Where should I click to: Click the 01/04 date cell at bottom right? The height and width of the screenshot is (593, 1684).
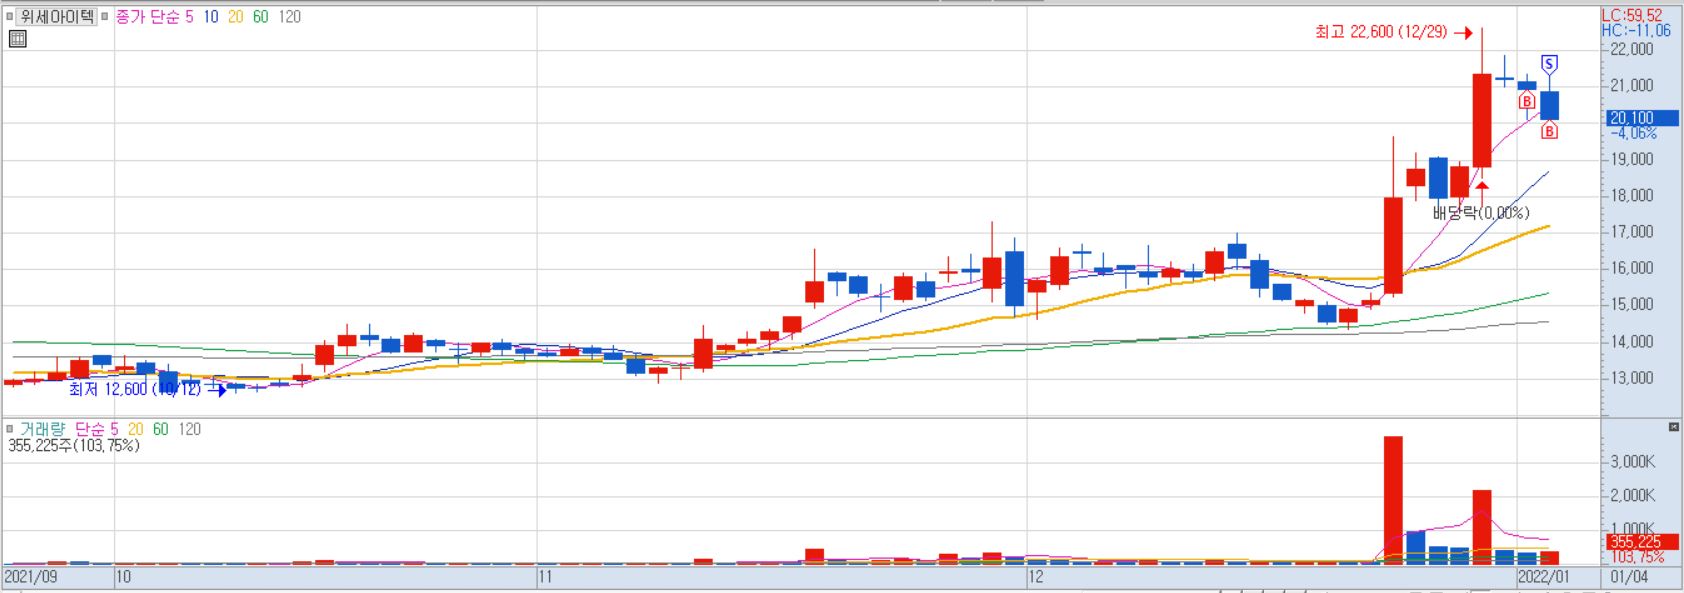(1629, 577)
